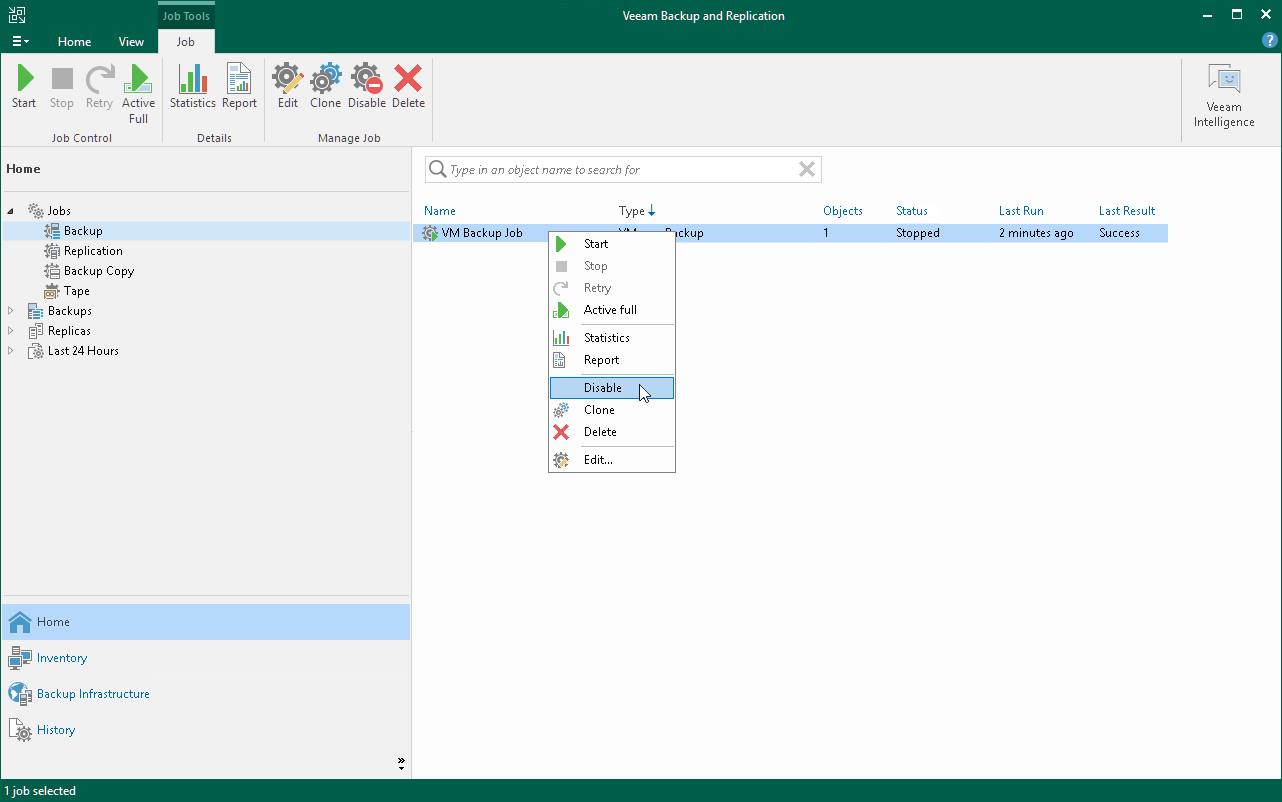The image size is (1282, 802).
Task: Choose Retry in the context menu
Action: click(x=612, y=288)
